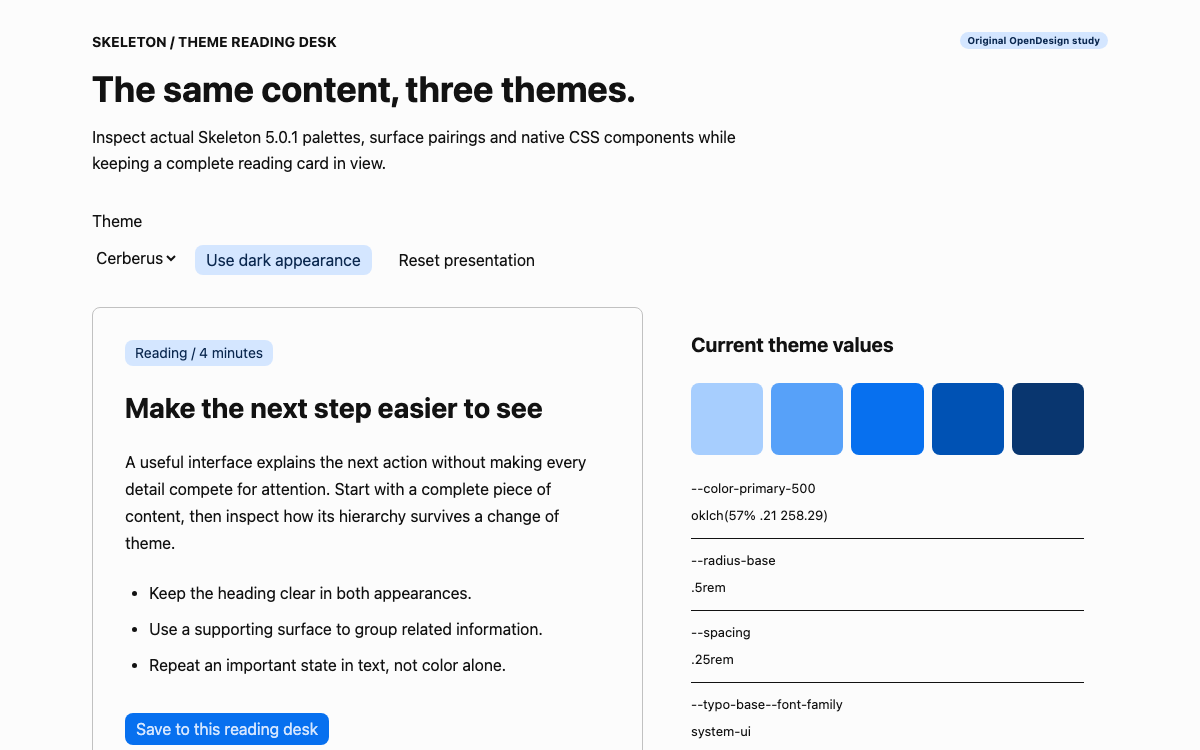Click the --spacing label
Screen dimensions: 1200x750
pyautogui.click(x=721, y=633)
